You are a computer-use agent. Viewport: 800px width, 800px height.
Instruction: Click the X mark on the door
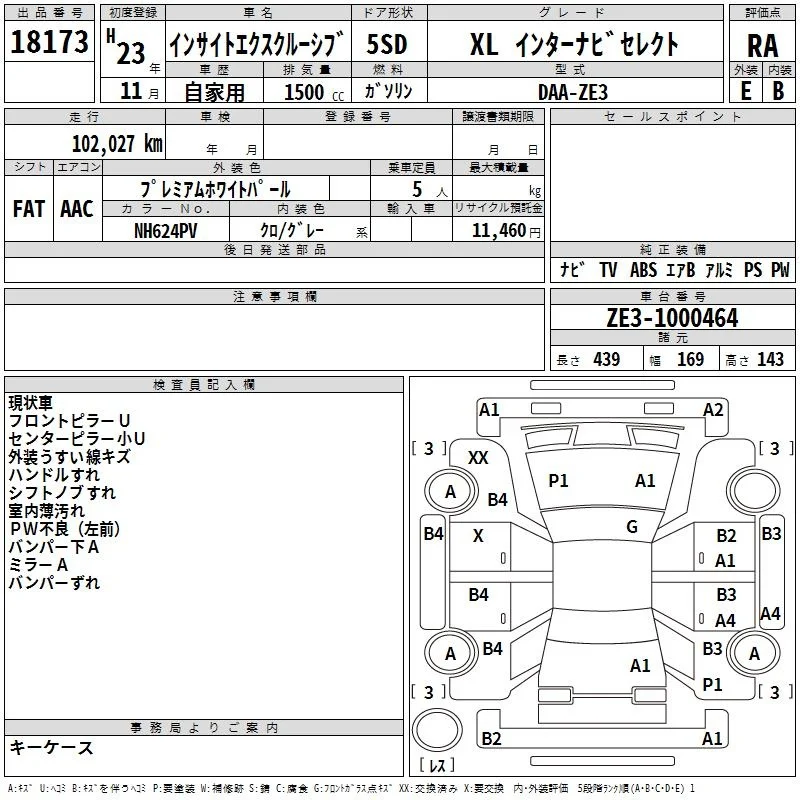coord(478,536)
